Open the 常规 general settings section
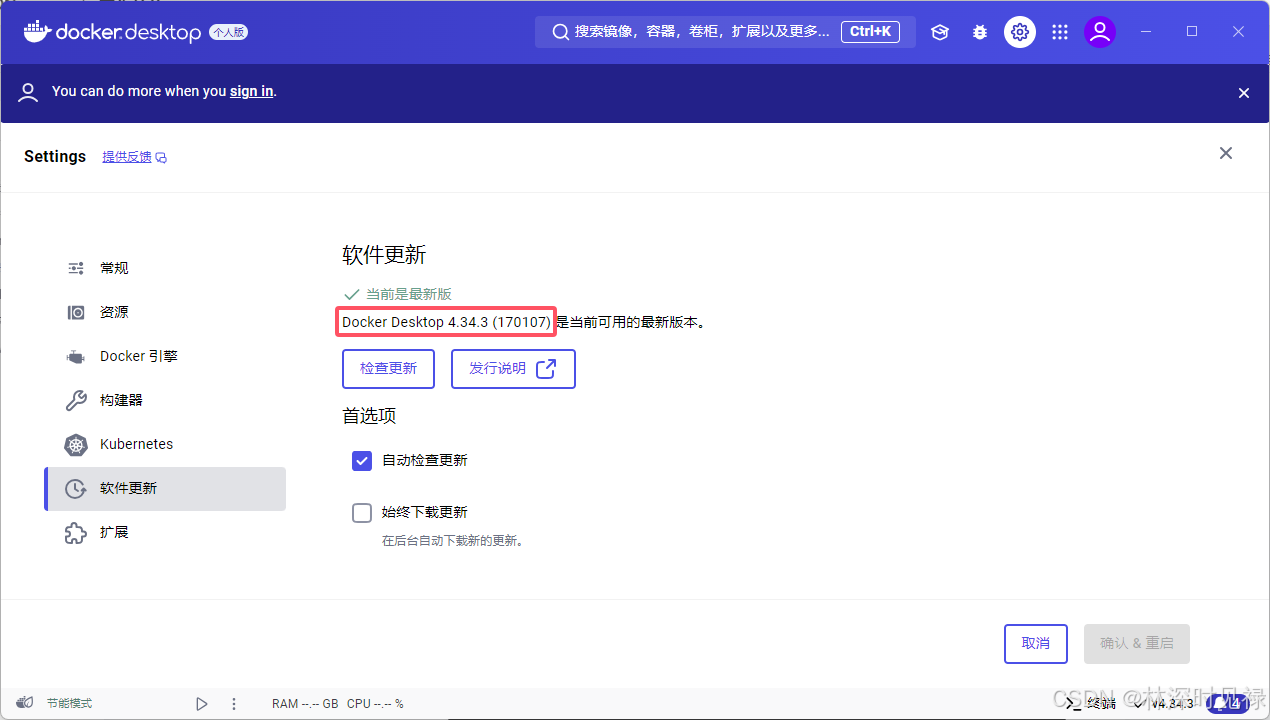Image resolution: width=1270 pixels, height=720 pixels. [x=165, y=268]
